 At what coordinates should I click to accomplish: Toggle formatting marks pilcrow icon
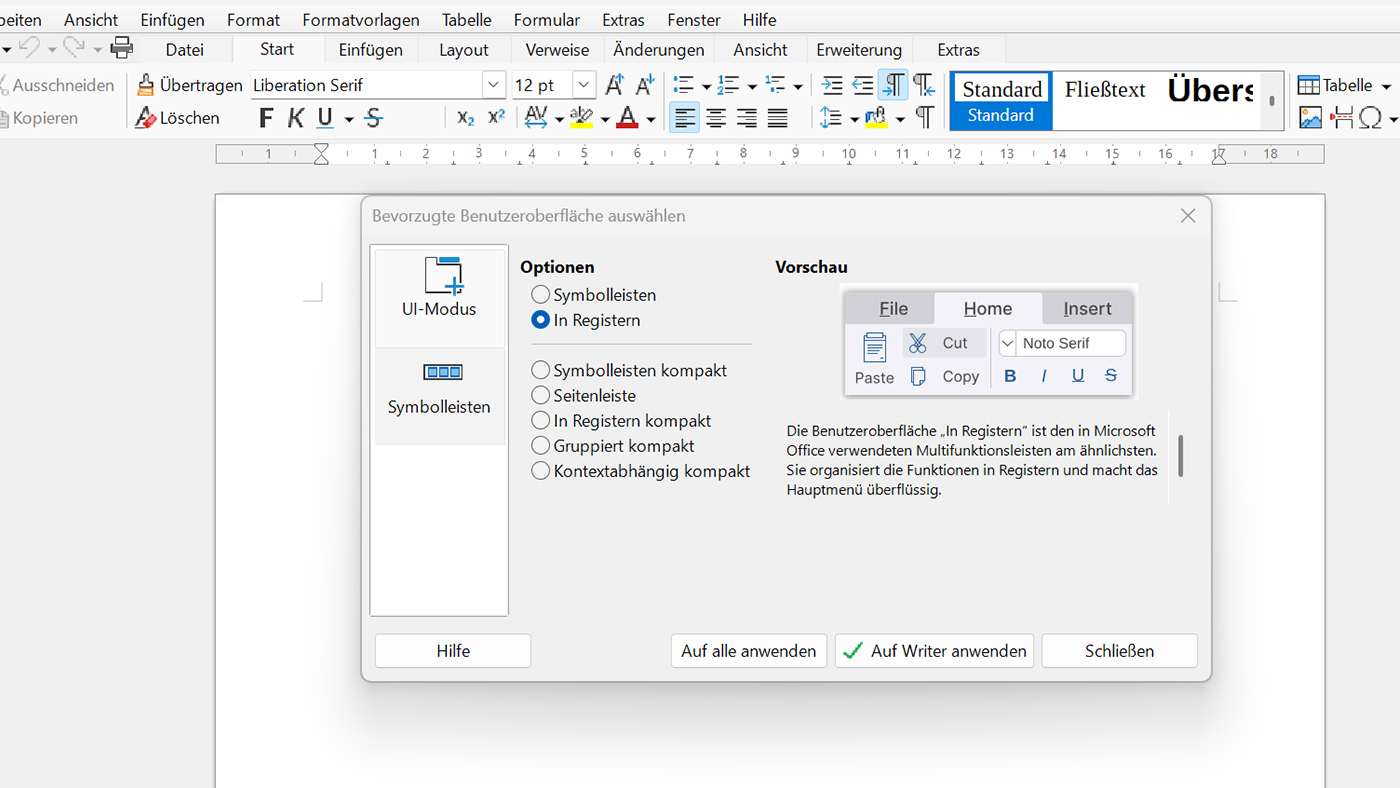pos(924,118)
